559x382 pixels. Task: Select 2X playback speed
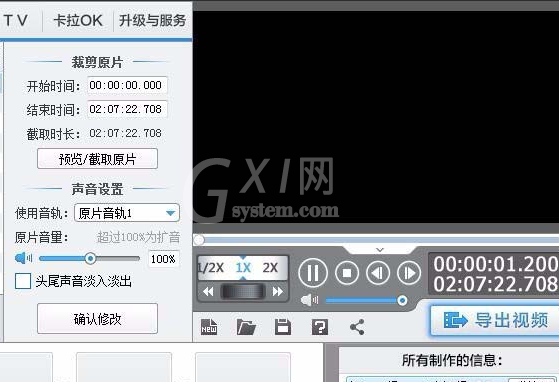click(270, 268)
